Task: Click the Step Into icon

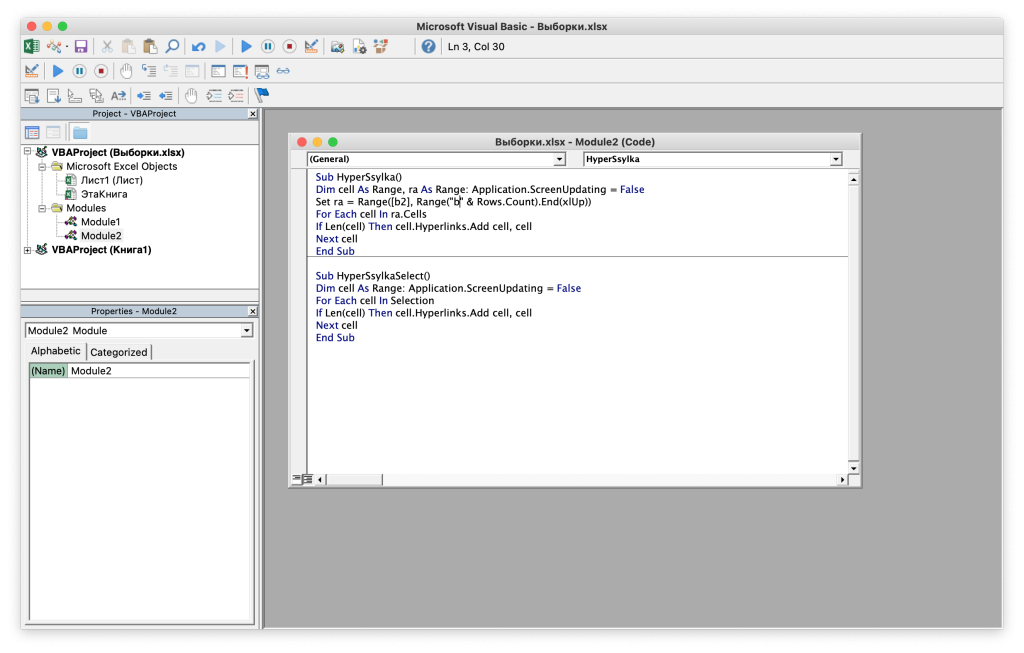Action: point(149,71)
